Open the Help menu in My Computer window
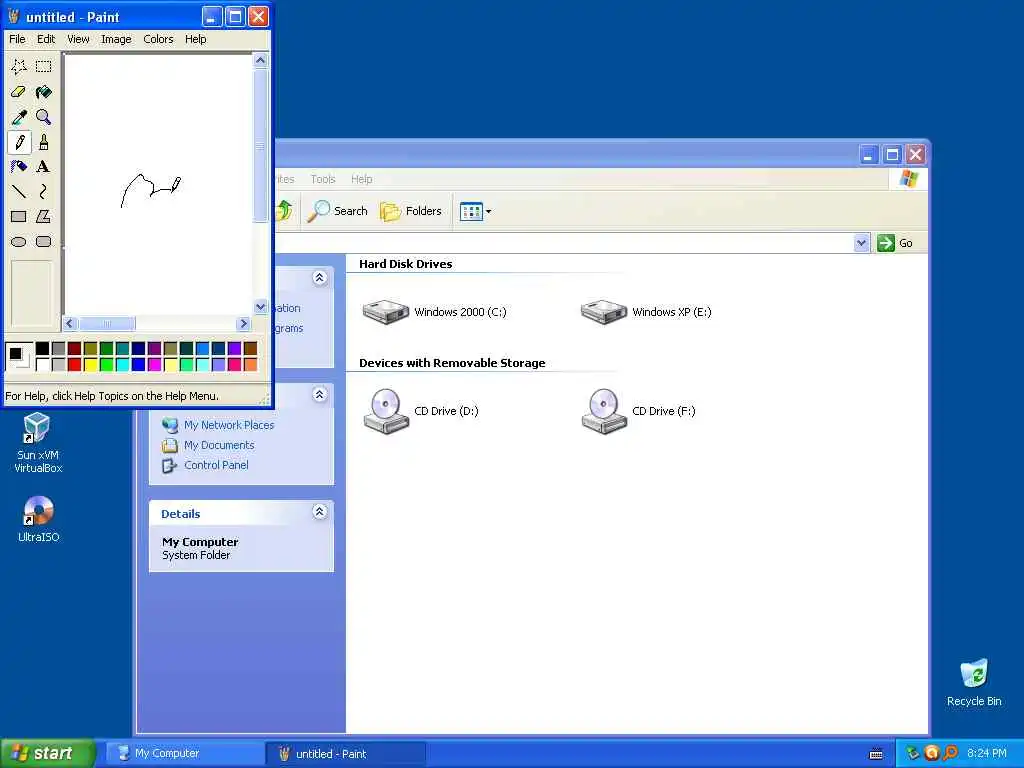The width and height of the screenshot is (1024, 768). point(361,179)
